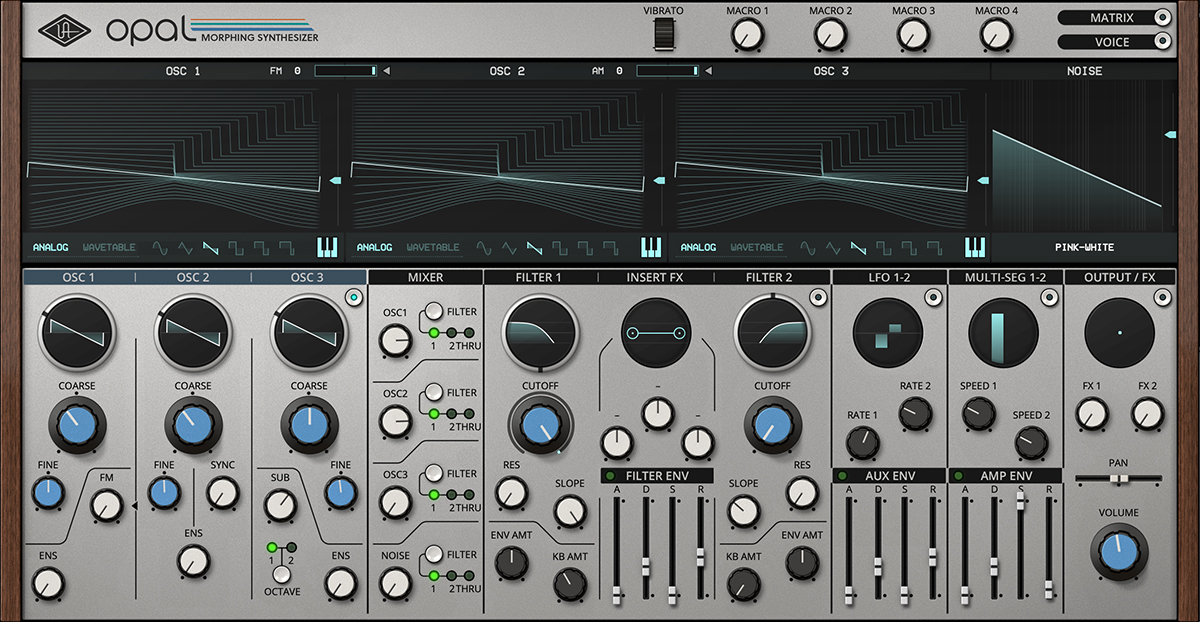Toggle the Amp Env LED

pyautogui.click(x=957, y=476)
